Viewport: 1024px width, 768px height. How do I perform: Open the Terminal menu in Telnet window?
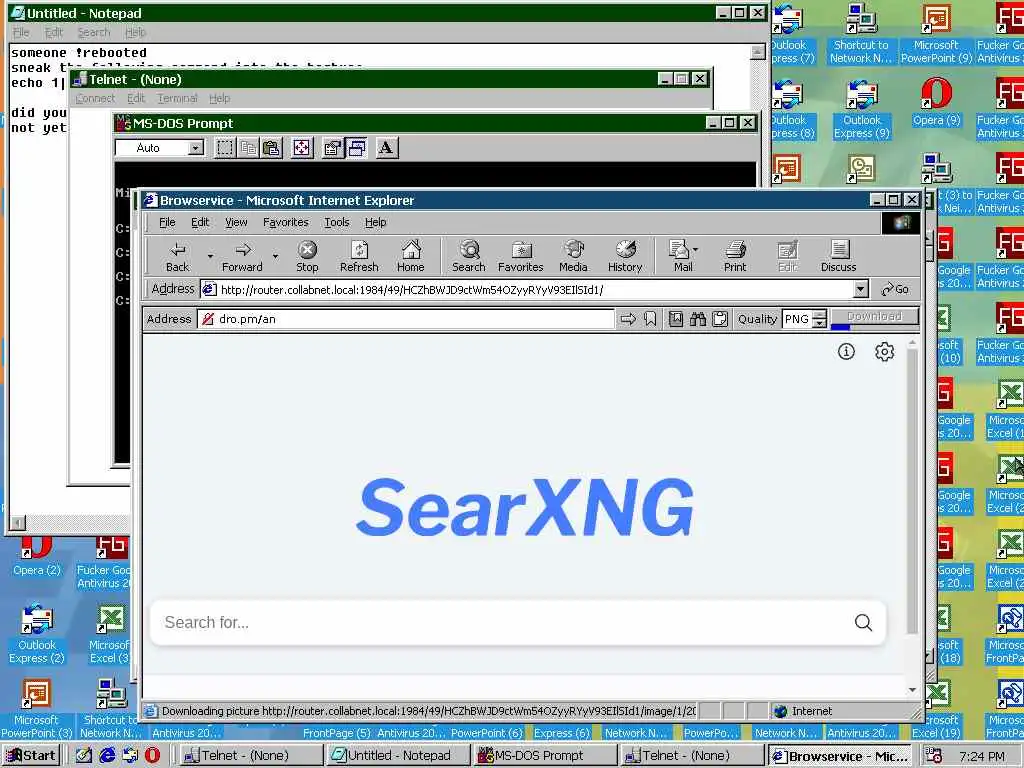tap(177, 98)
